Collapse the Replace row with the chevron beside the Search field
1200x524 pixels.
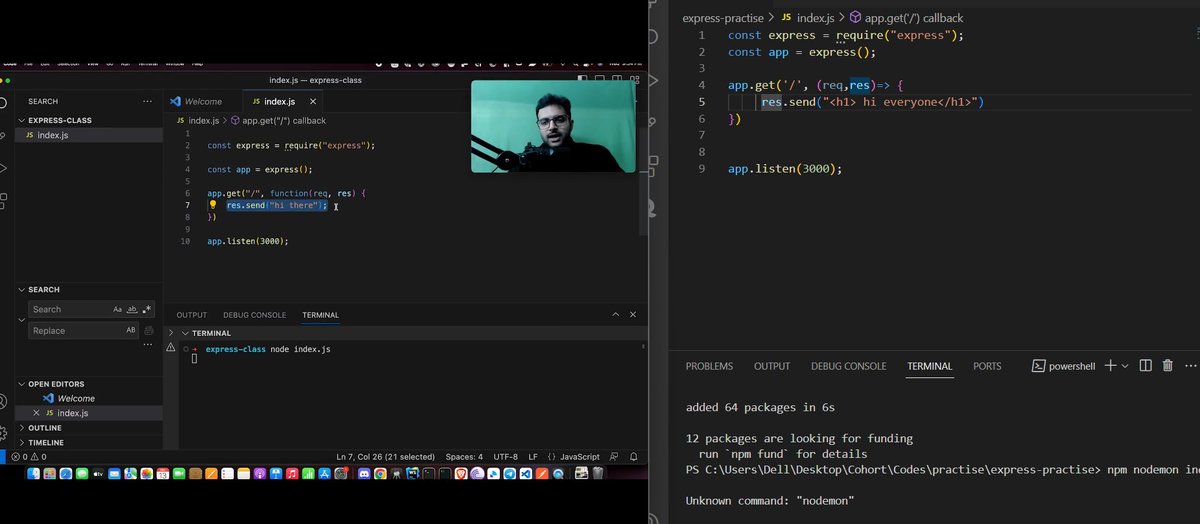(22, 320)
